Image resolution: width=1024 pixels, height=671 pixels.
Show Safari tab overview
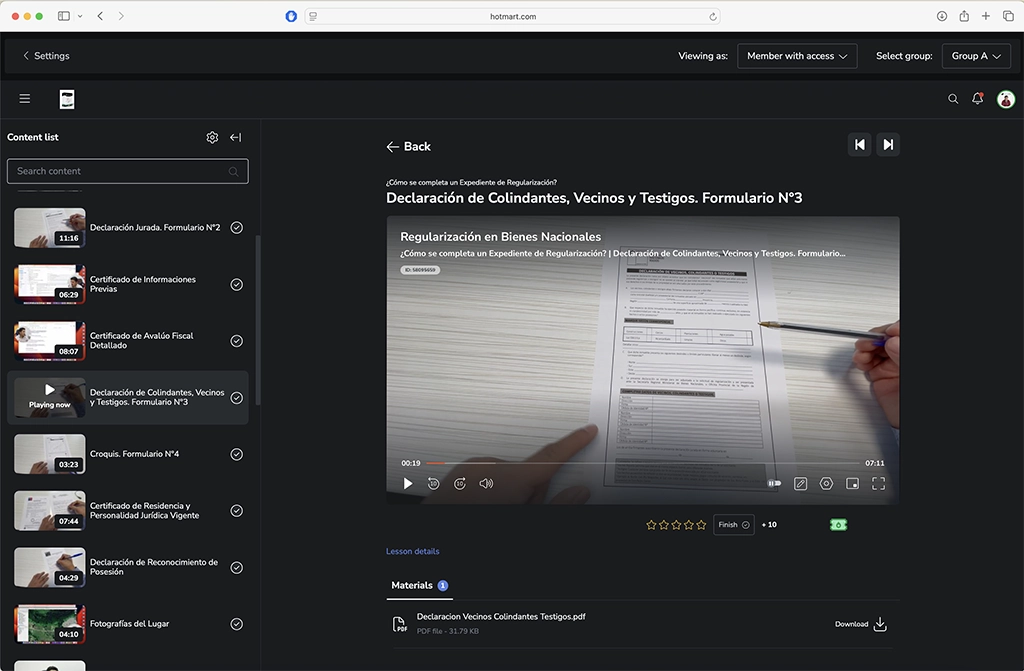click(x=1008, y=16)
